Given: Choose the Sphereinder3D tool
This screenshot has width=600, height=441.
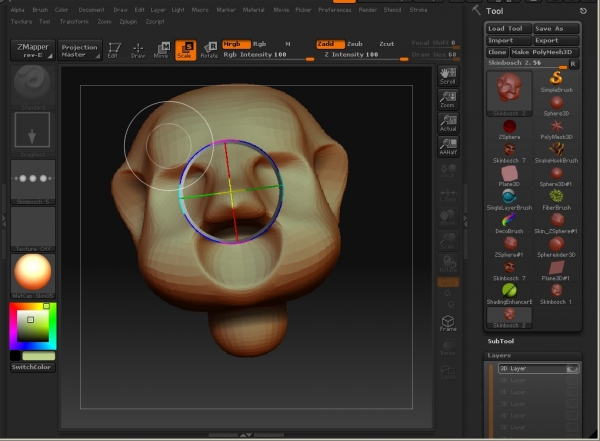Looking at the screenshot, I should 556,247.
